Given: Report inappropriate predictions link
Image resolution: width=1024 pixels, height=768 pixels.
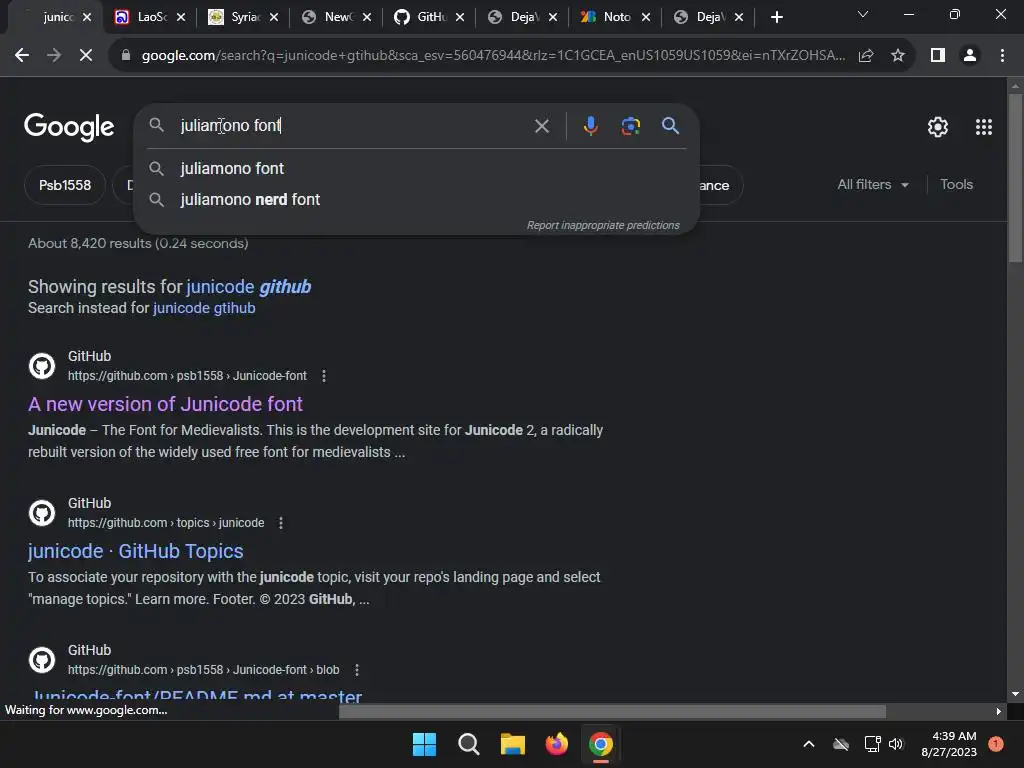Looking at the screenshot, I should pos(603,225).
